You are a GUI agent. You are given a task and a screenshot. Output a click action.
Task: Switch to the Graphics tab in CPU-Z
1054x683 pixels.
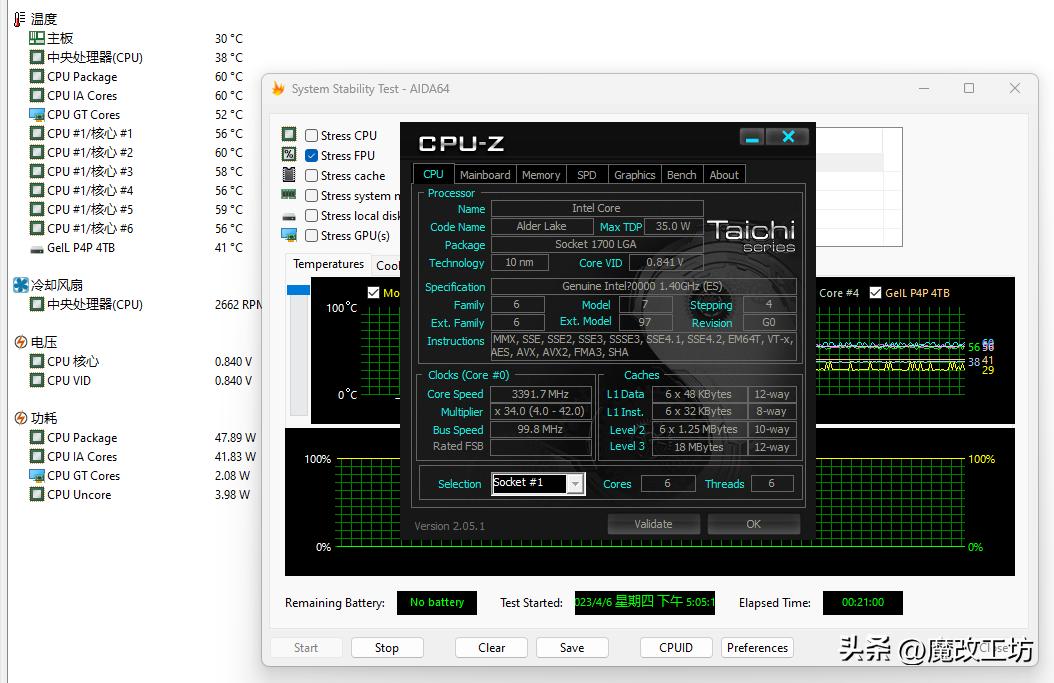click(635, 175)
